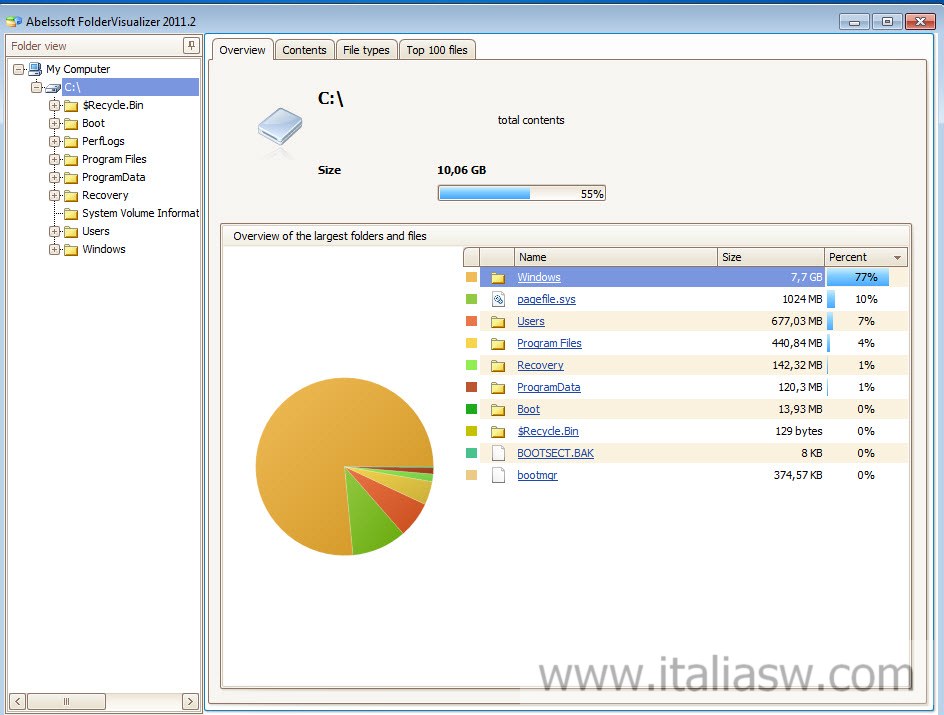Click the large drive icon in Overview
944x715 pixels.
click(x=279, y=126)
